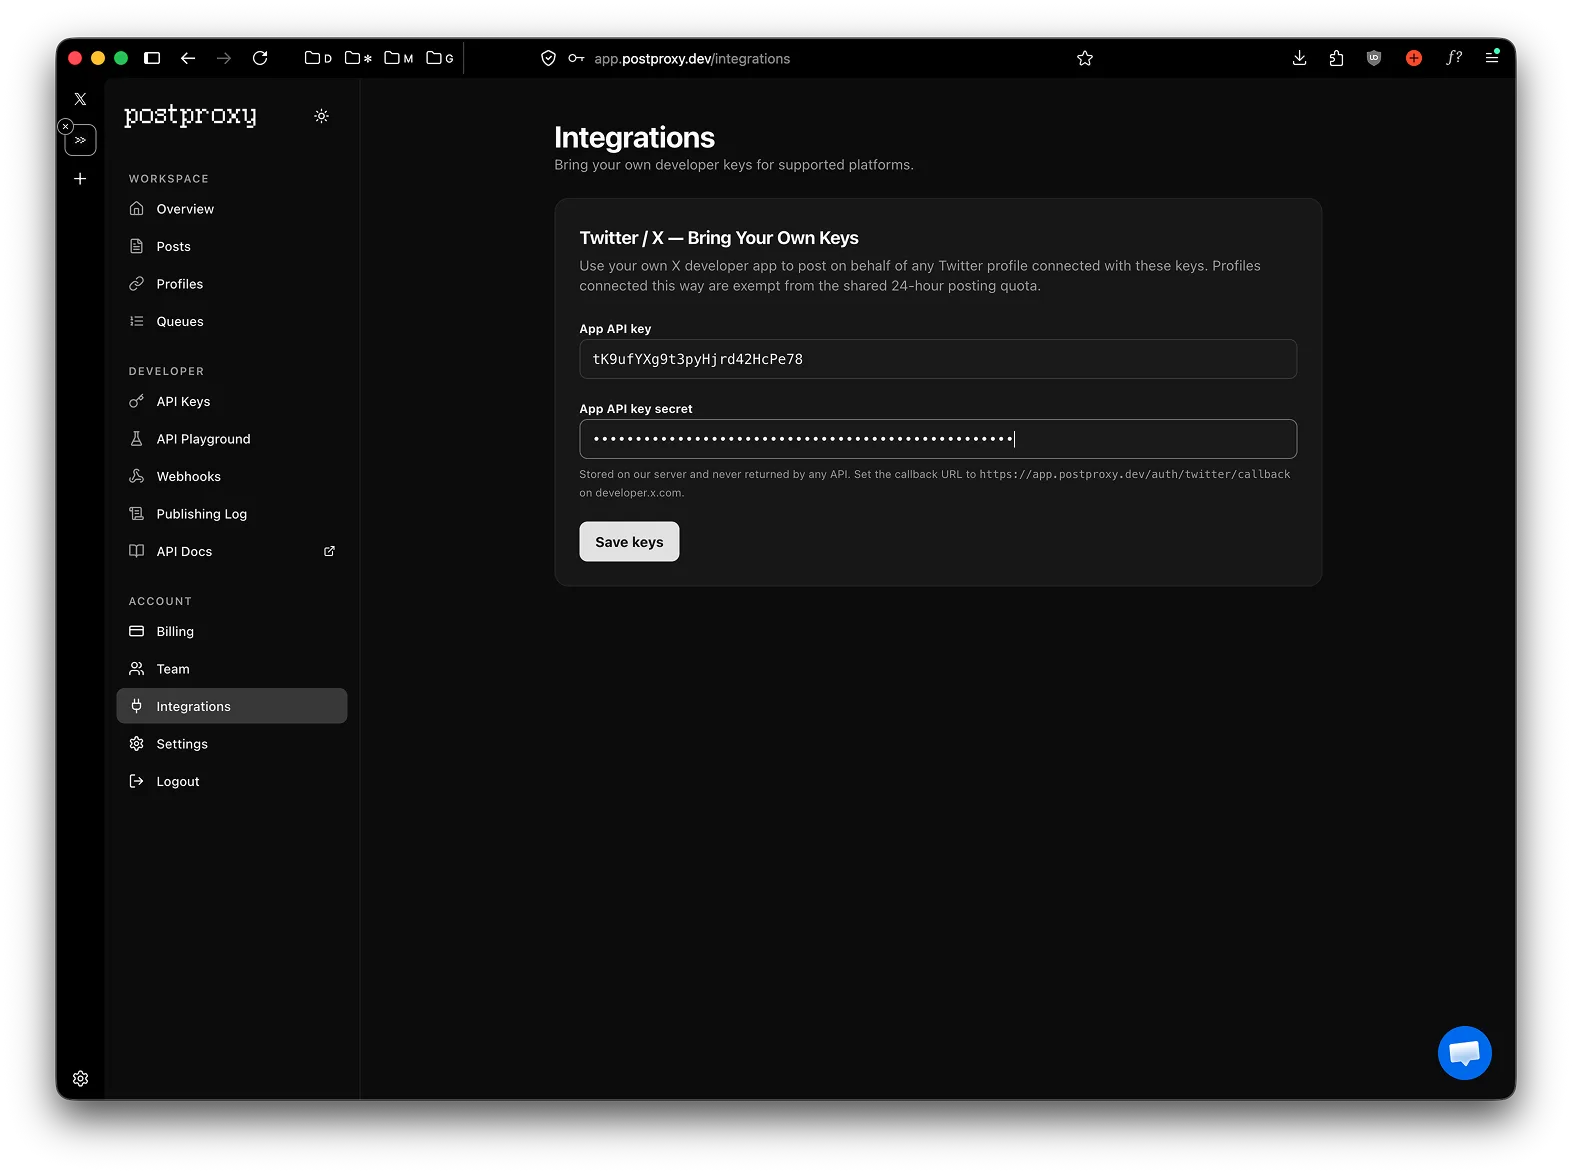Open the downloads panel

point(1299,58)
